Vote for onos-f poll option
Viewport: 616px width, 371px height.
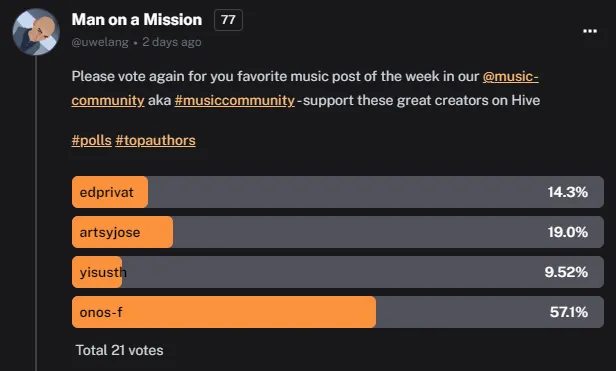[337, 312]
